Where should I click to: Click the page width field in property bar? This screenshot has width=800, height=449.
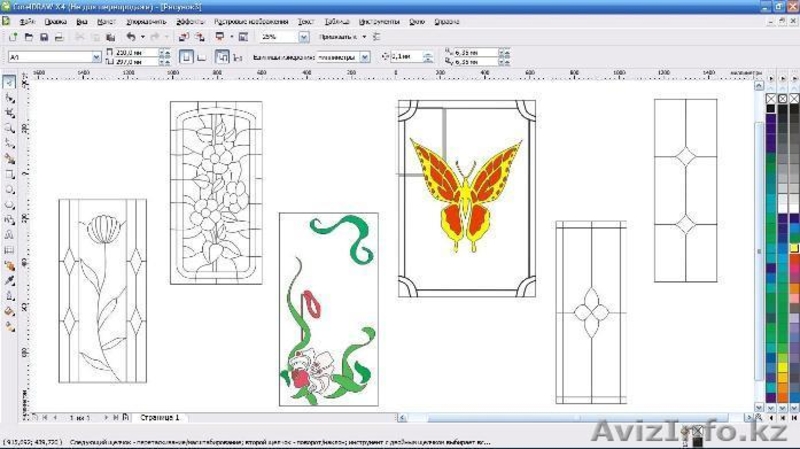click(x=133, y=53)
